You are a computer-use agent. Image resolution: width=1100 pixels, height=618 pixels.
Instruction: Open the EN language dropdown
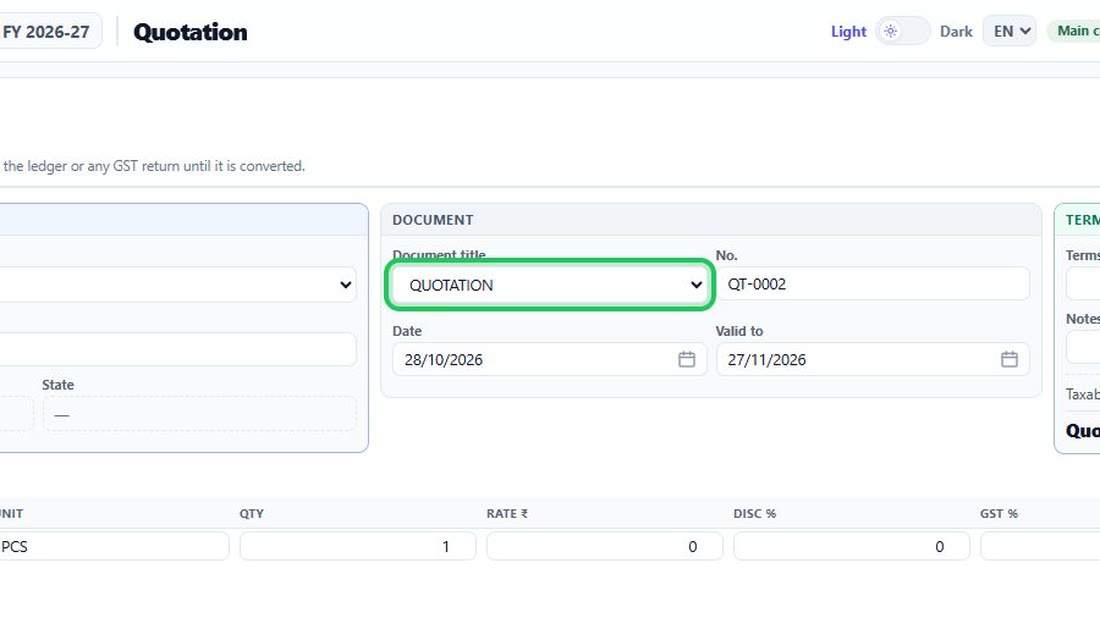(1009, 32)
